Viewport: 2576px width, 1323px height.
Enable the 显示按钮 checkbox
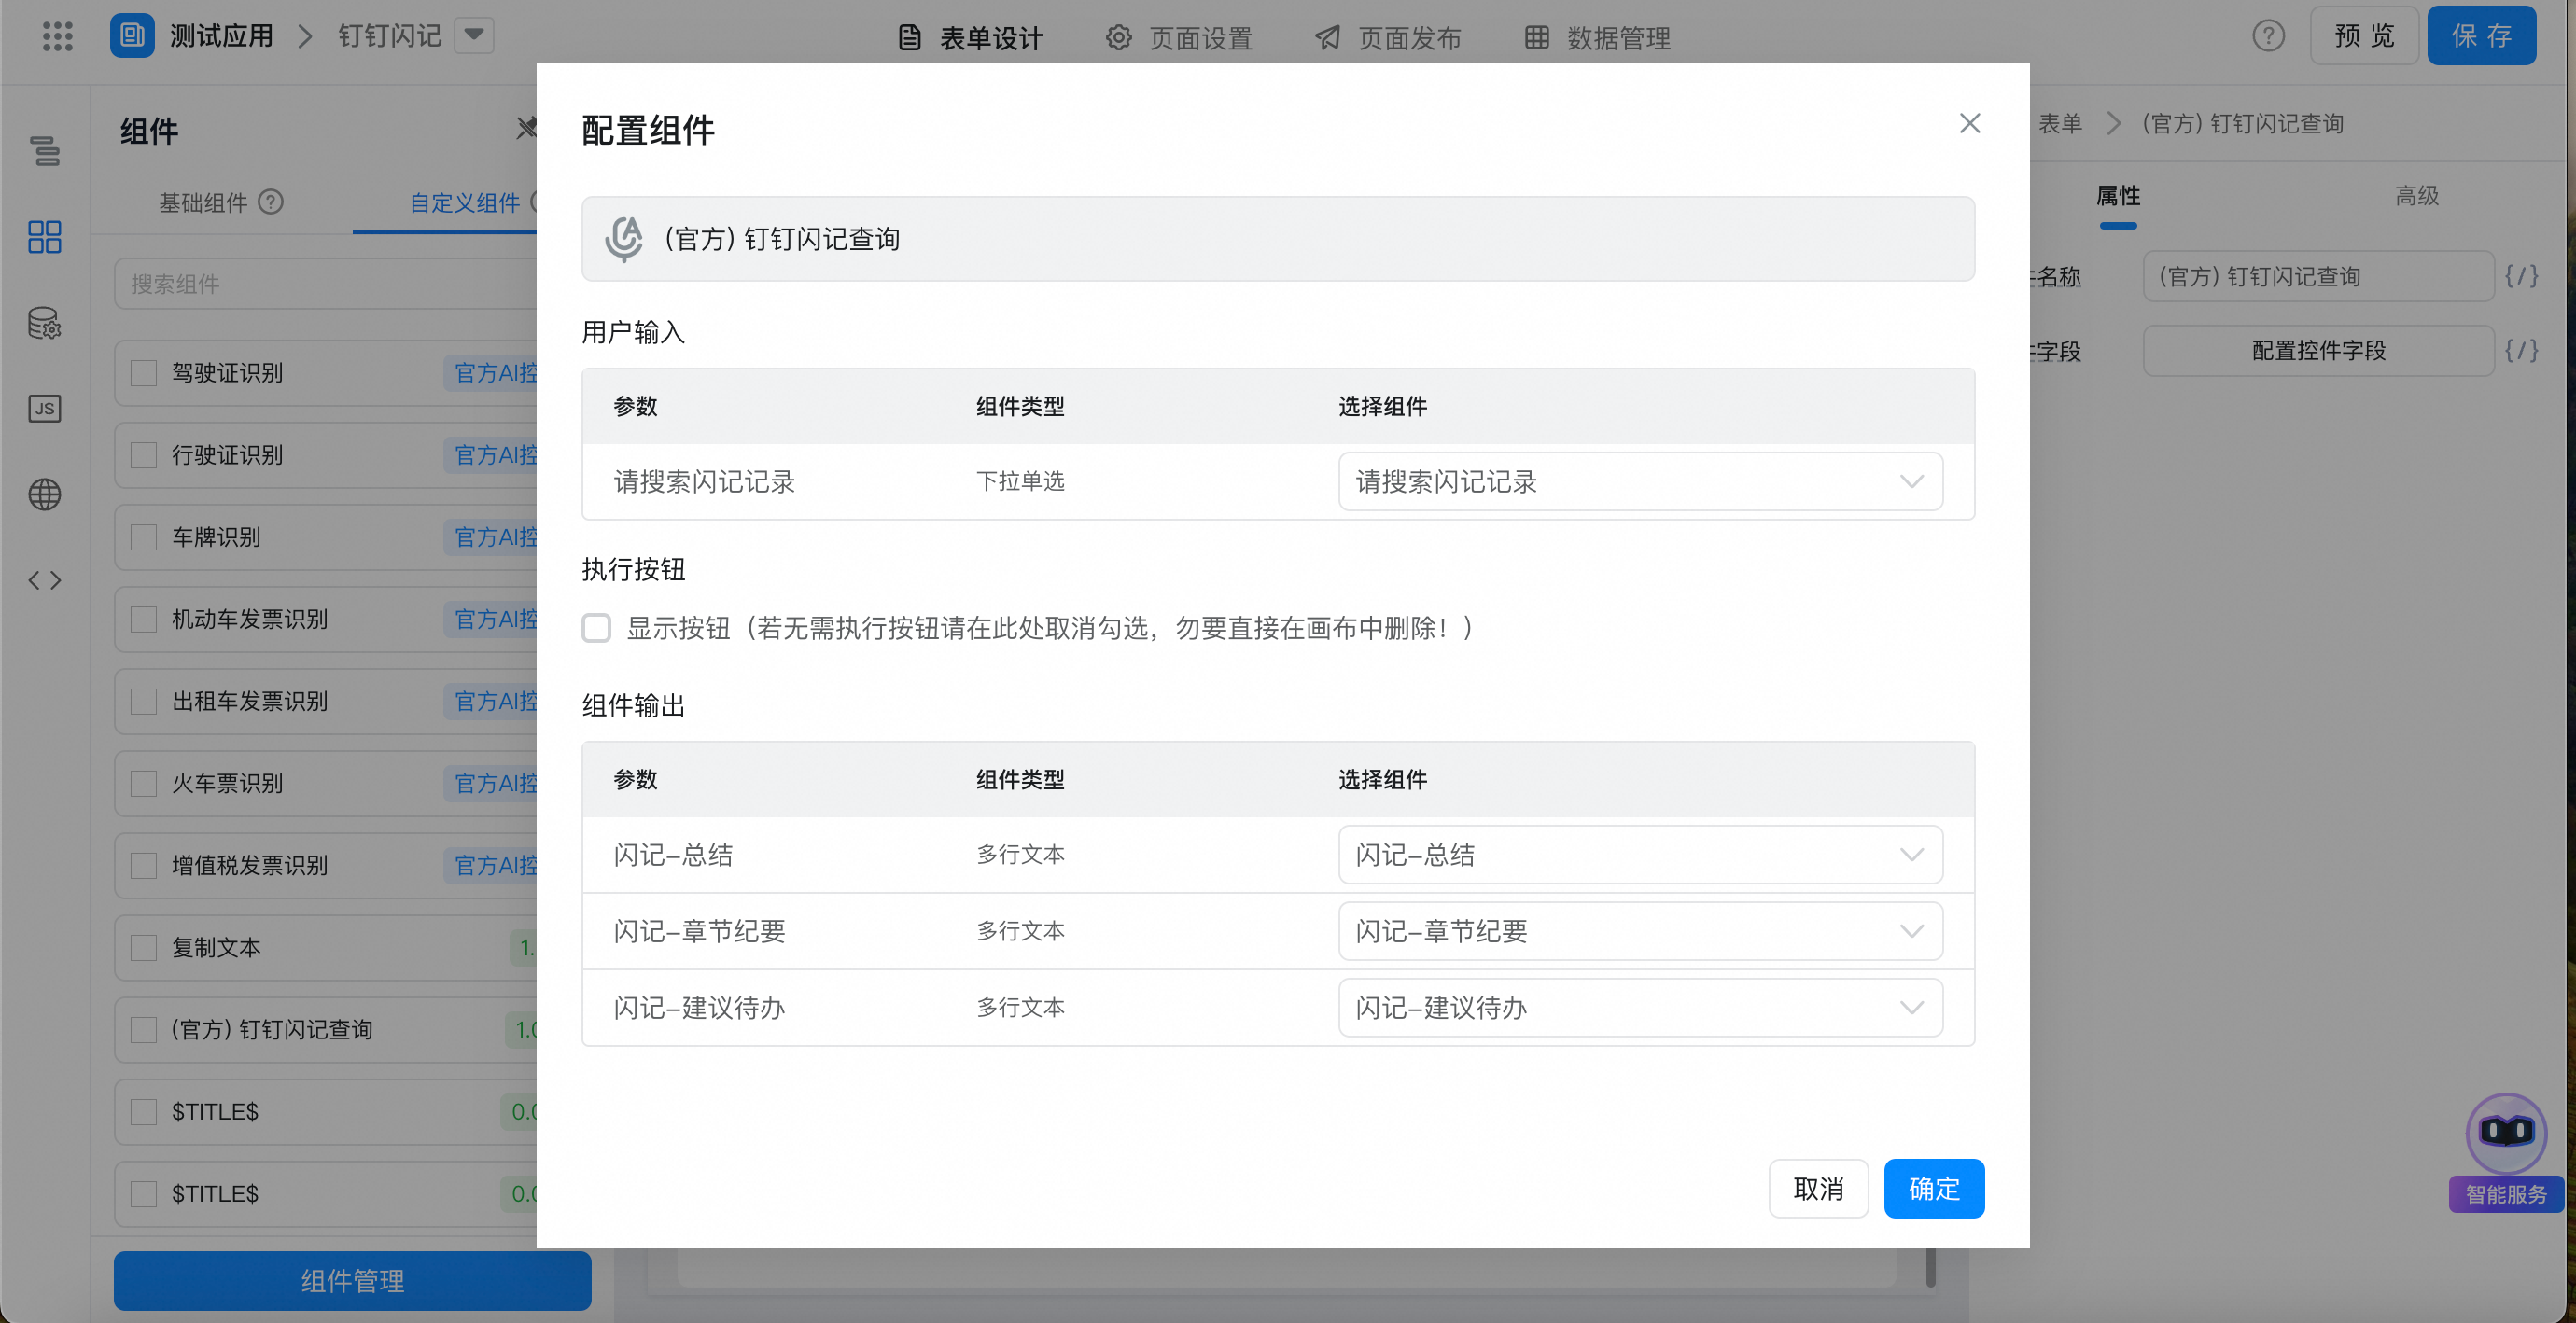(596, 628)
